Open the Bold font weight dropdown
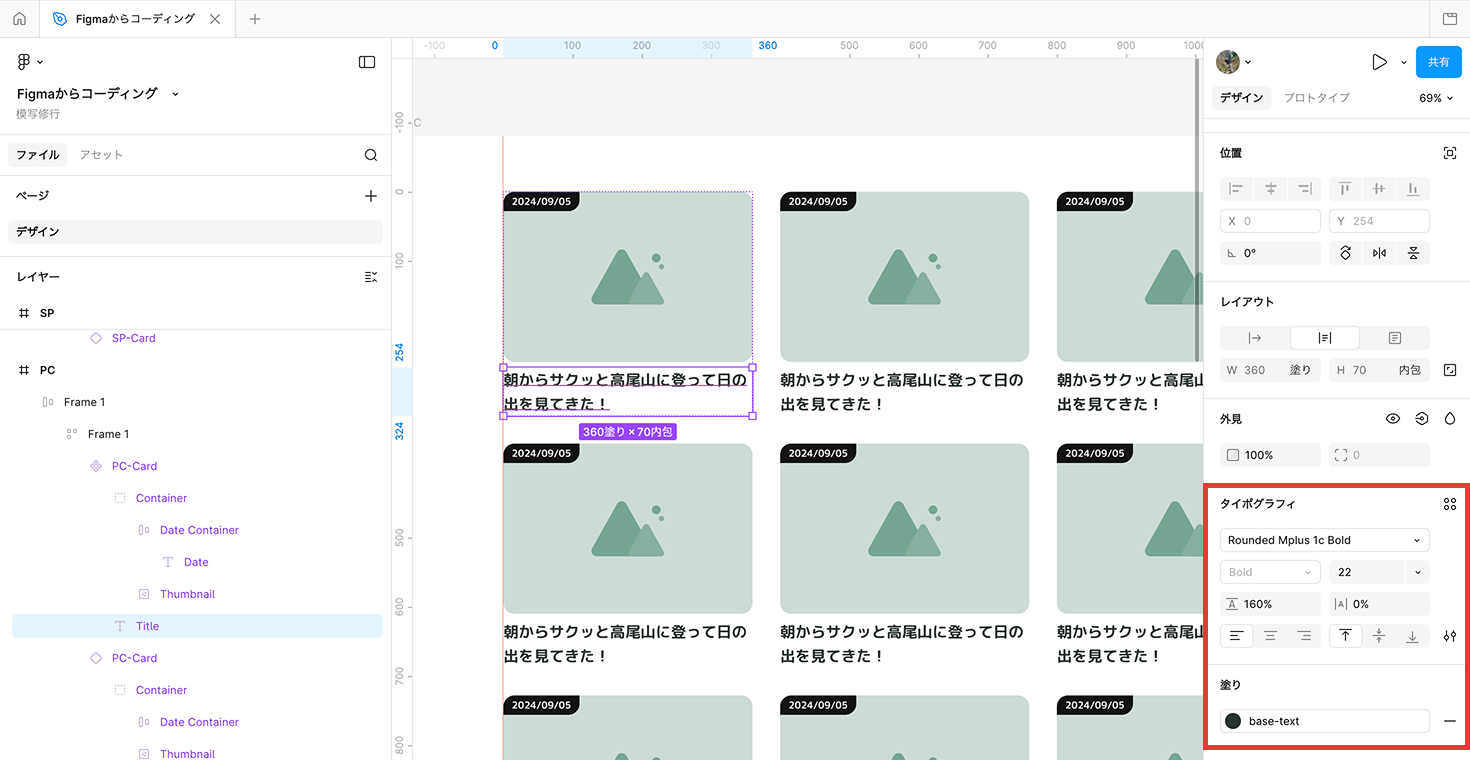The width and height of the screenshot is (1470, 760). (1270, 572)
